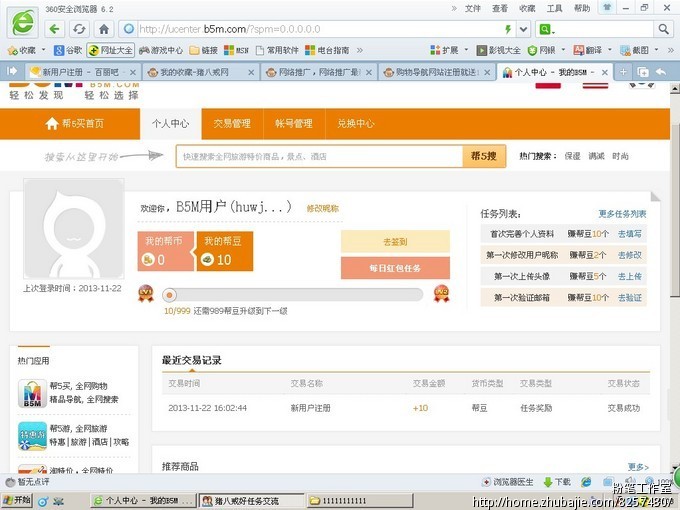Open the 网银 toolbar item
The width and height of the screenshot is (680, 510).
point(541,50)
